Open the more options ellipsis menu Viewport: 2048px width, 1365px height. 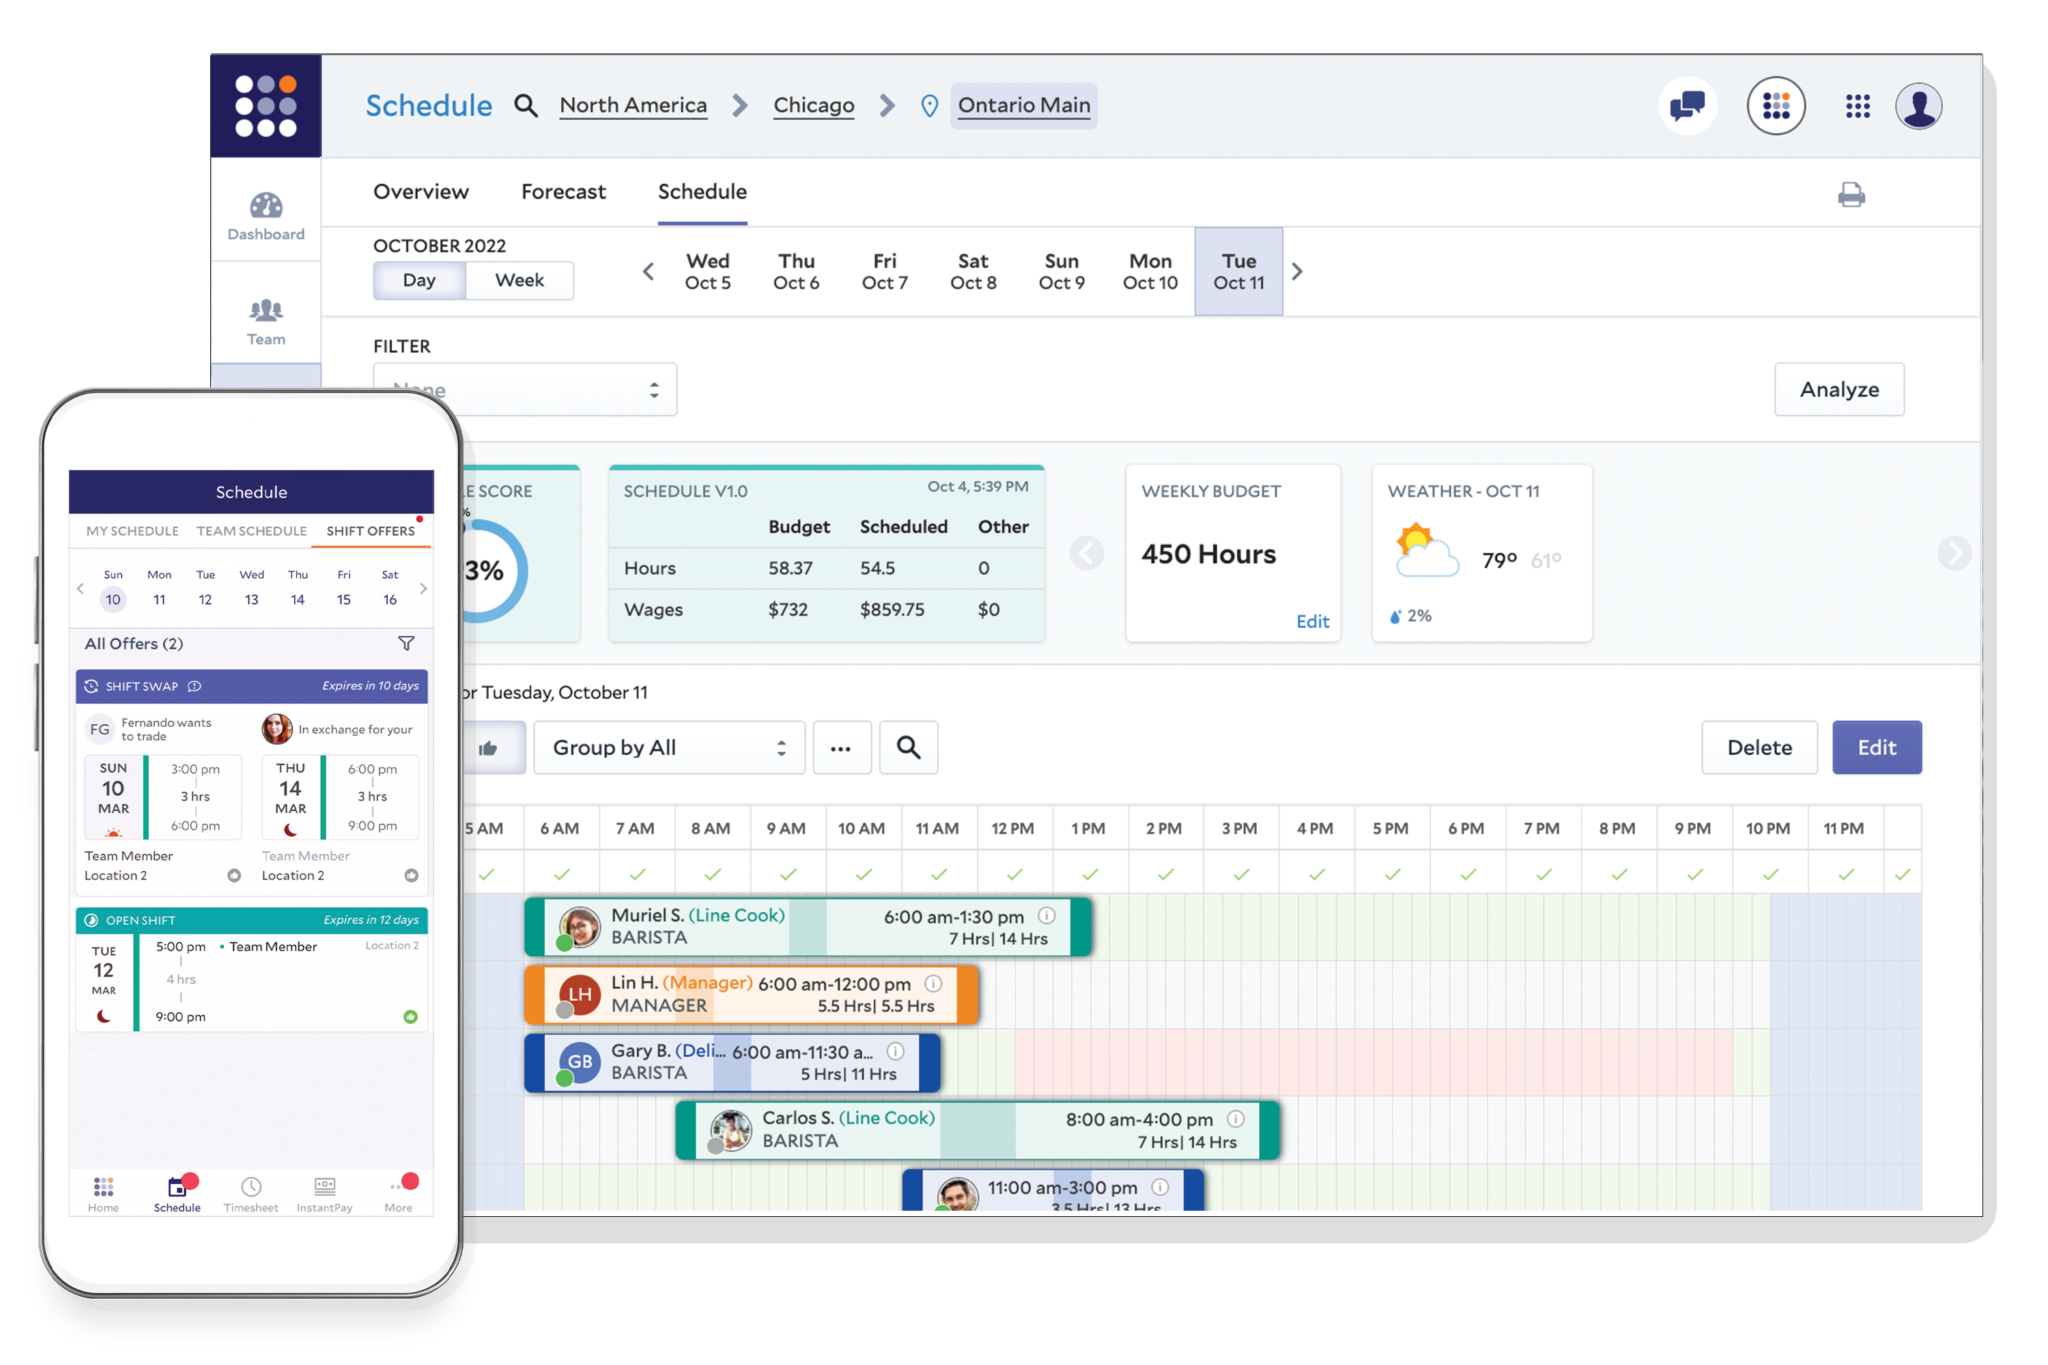[x=842, y=747]
